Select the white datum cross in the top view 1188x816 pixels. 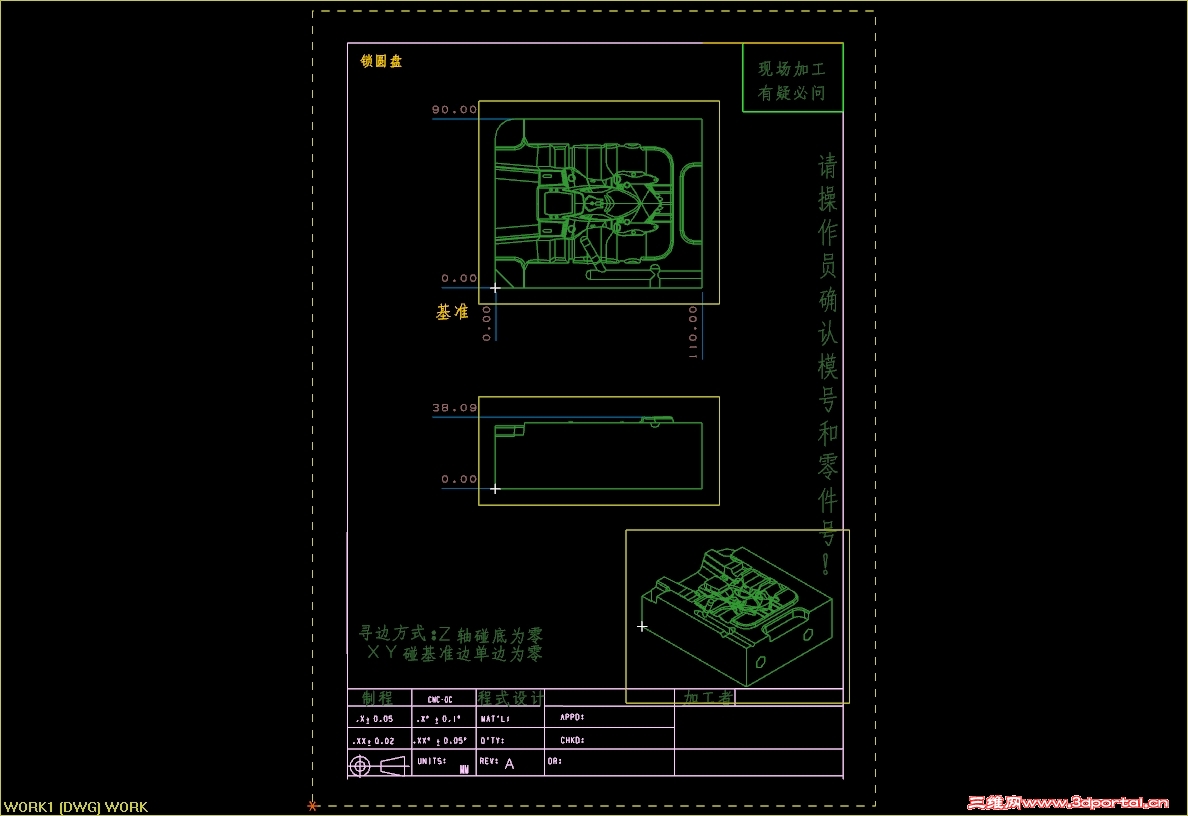coord(495,288)
